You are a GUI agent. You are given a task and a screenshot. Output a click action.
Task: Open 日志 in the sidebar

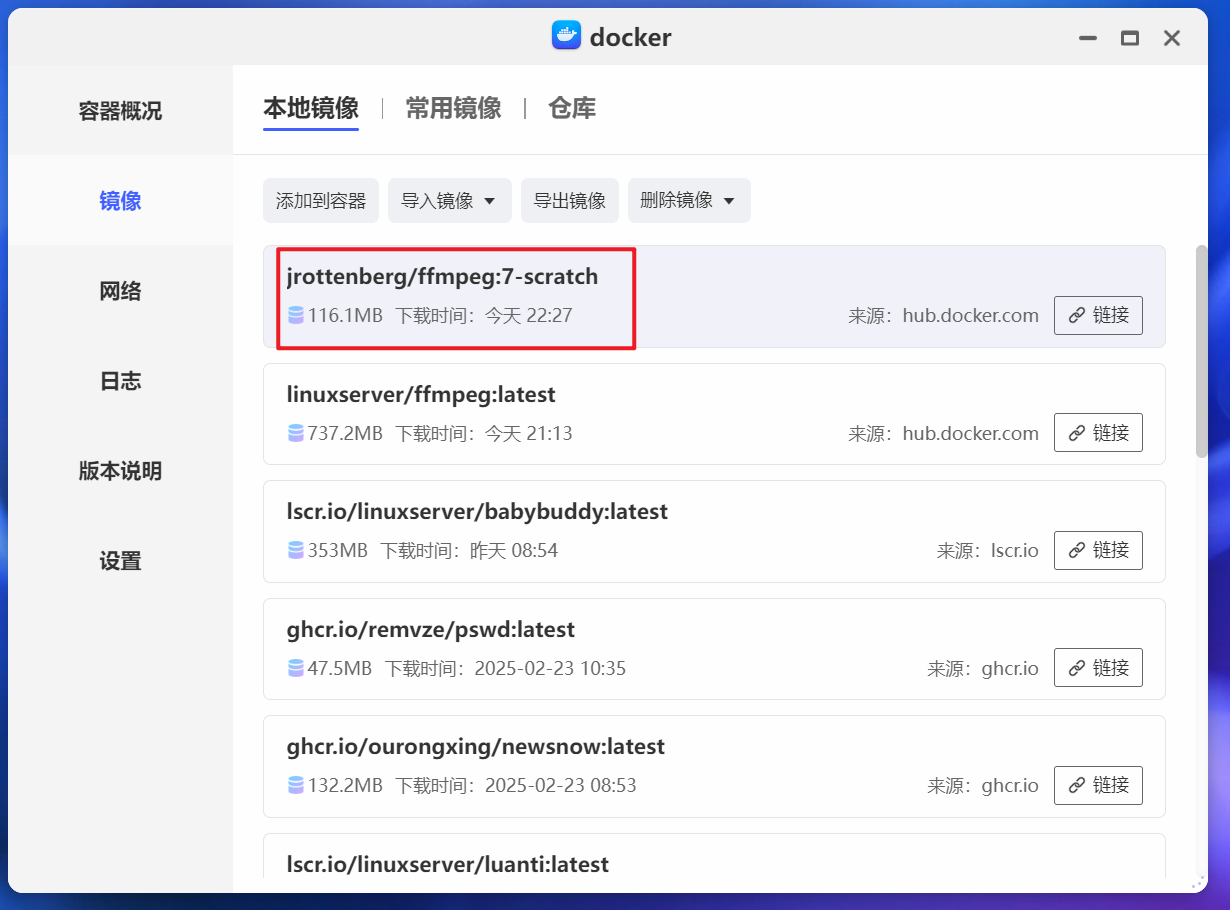pyautogui.click(x=120, y=381)
